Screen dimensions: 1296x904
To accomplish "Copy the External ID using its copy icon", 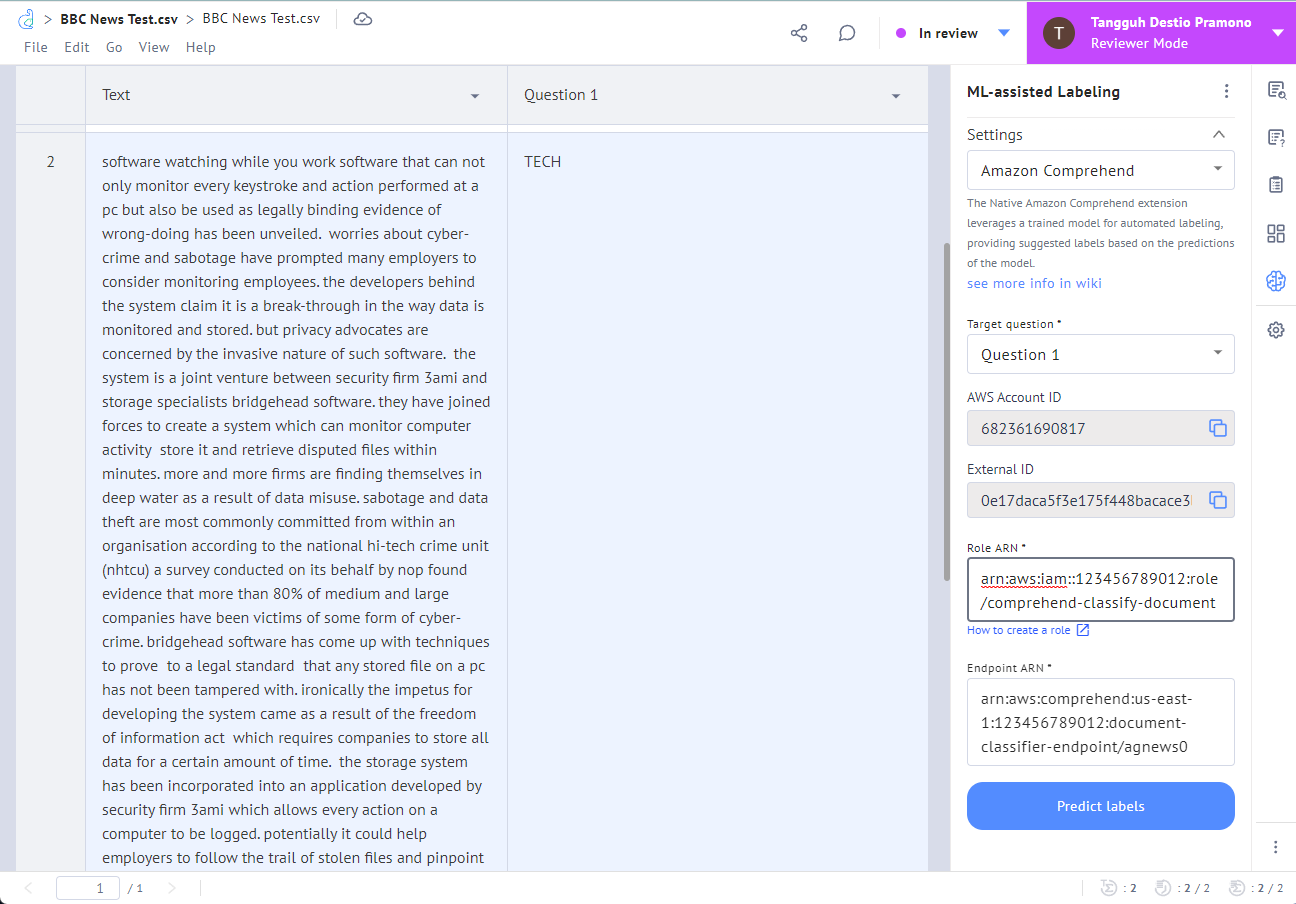I will pyautogui.click(x=1218, y=499).
